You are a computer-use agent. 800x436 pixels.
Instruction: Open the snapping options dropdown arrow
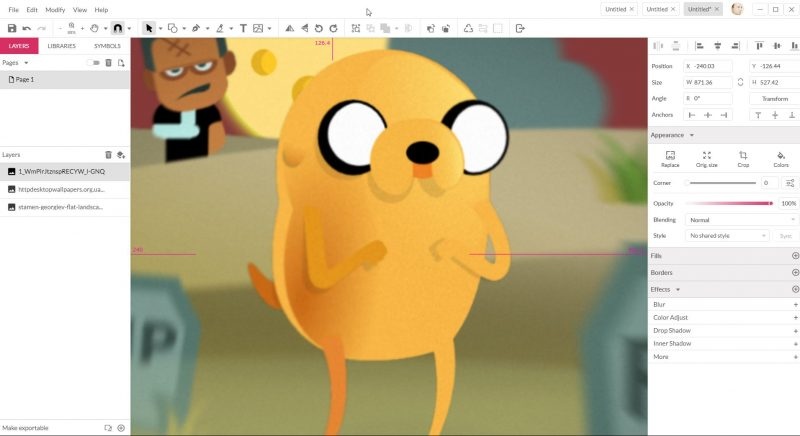tap(129, 29)
